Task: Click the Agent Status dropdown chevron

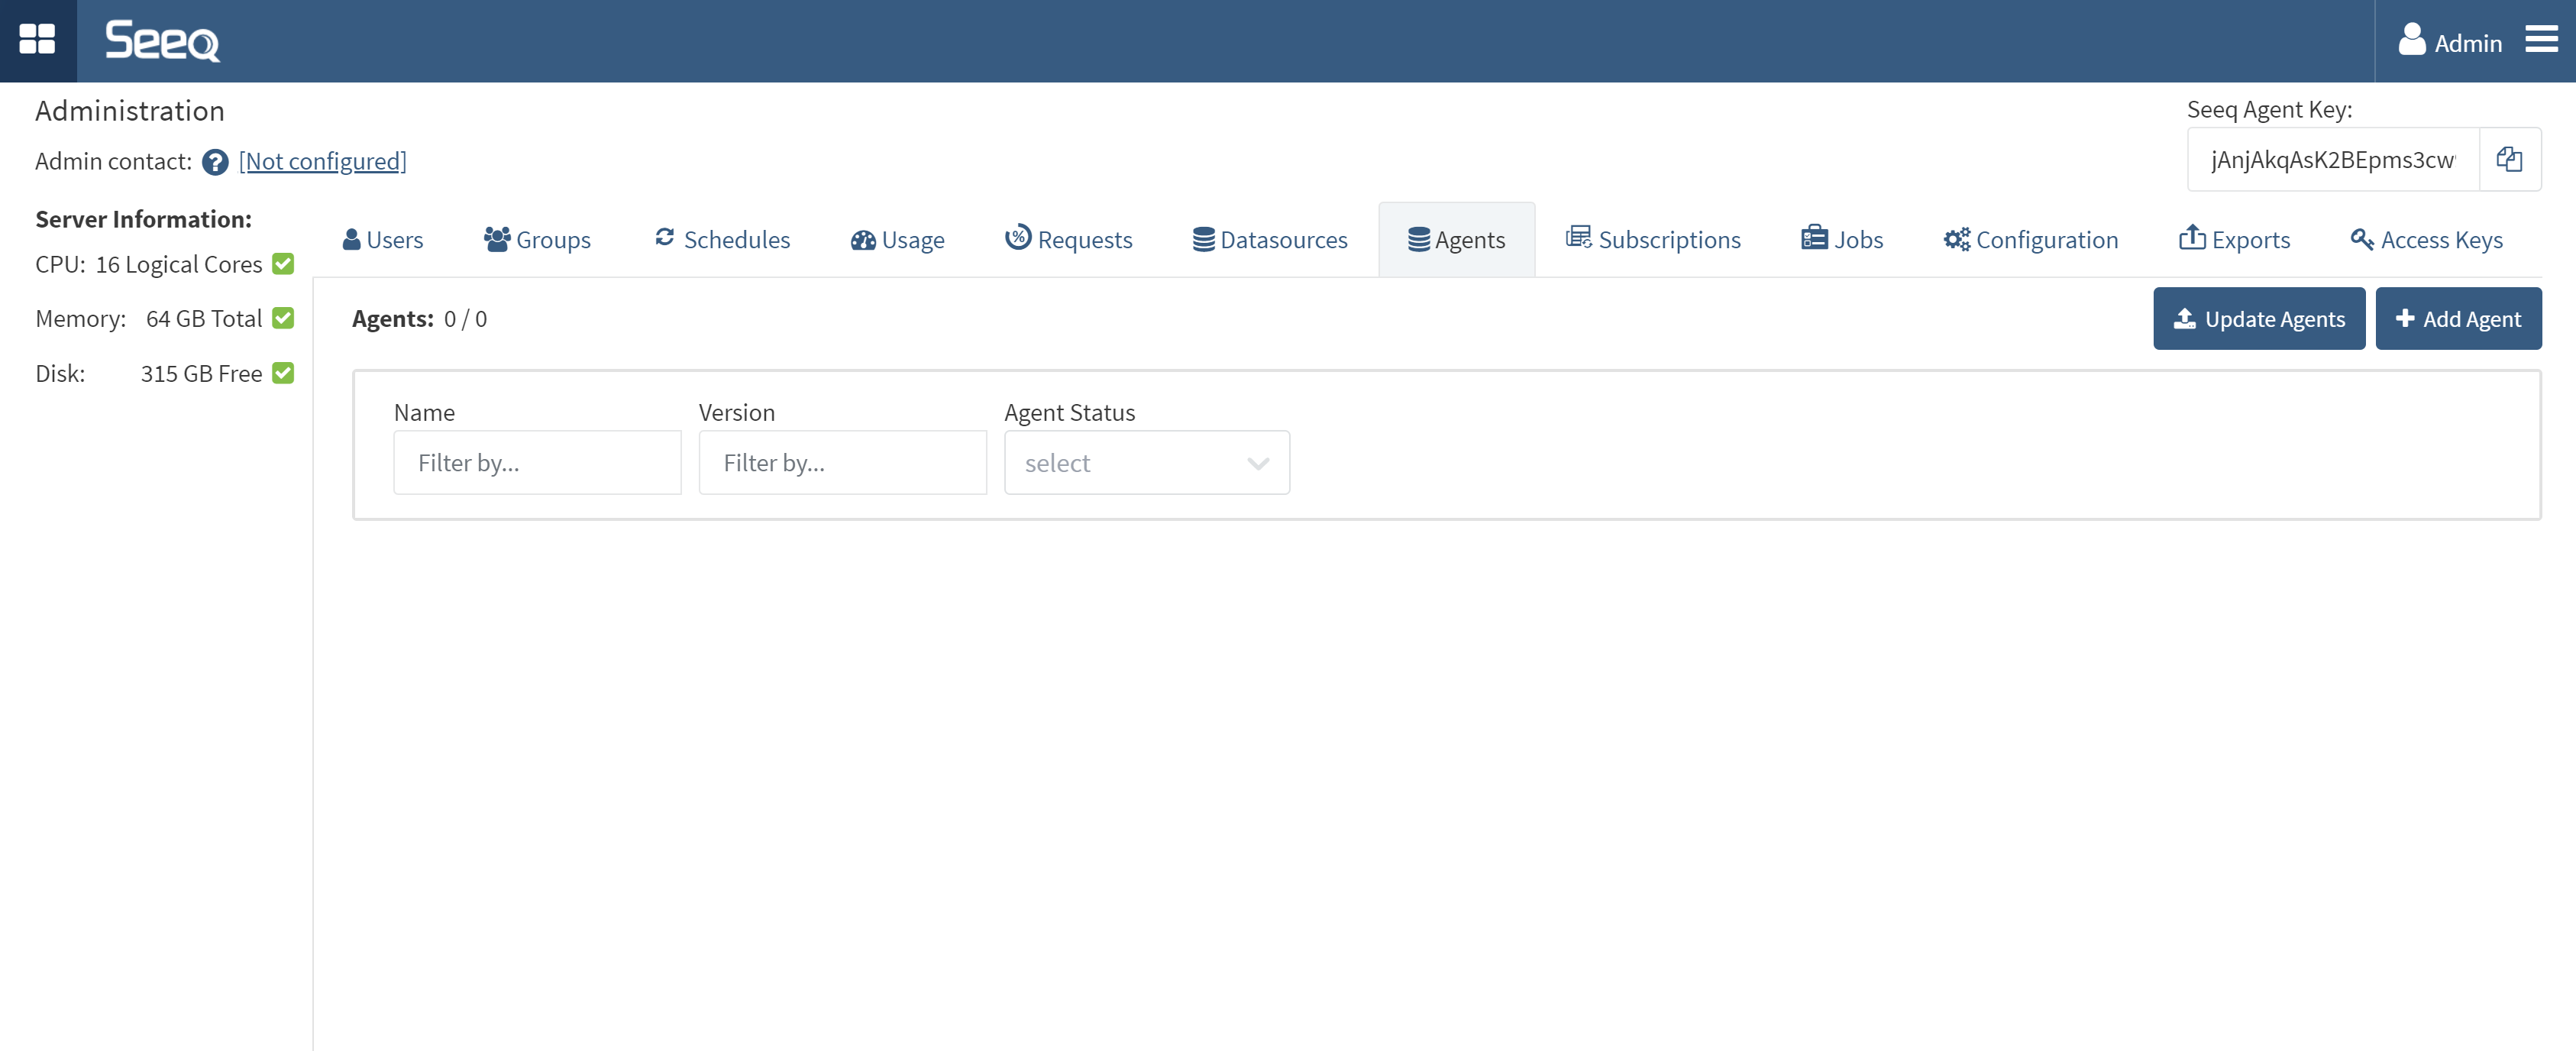Action: (1258, 463)
